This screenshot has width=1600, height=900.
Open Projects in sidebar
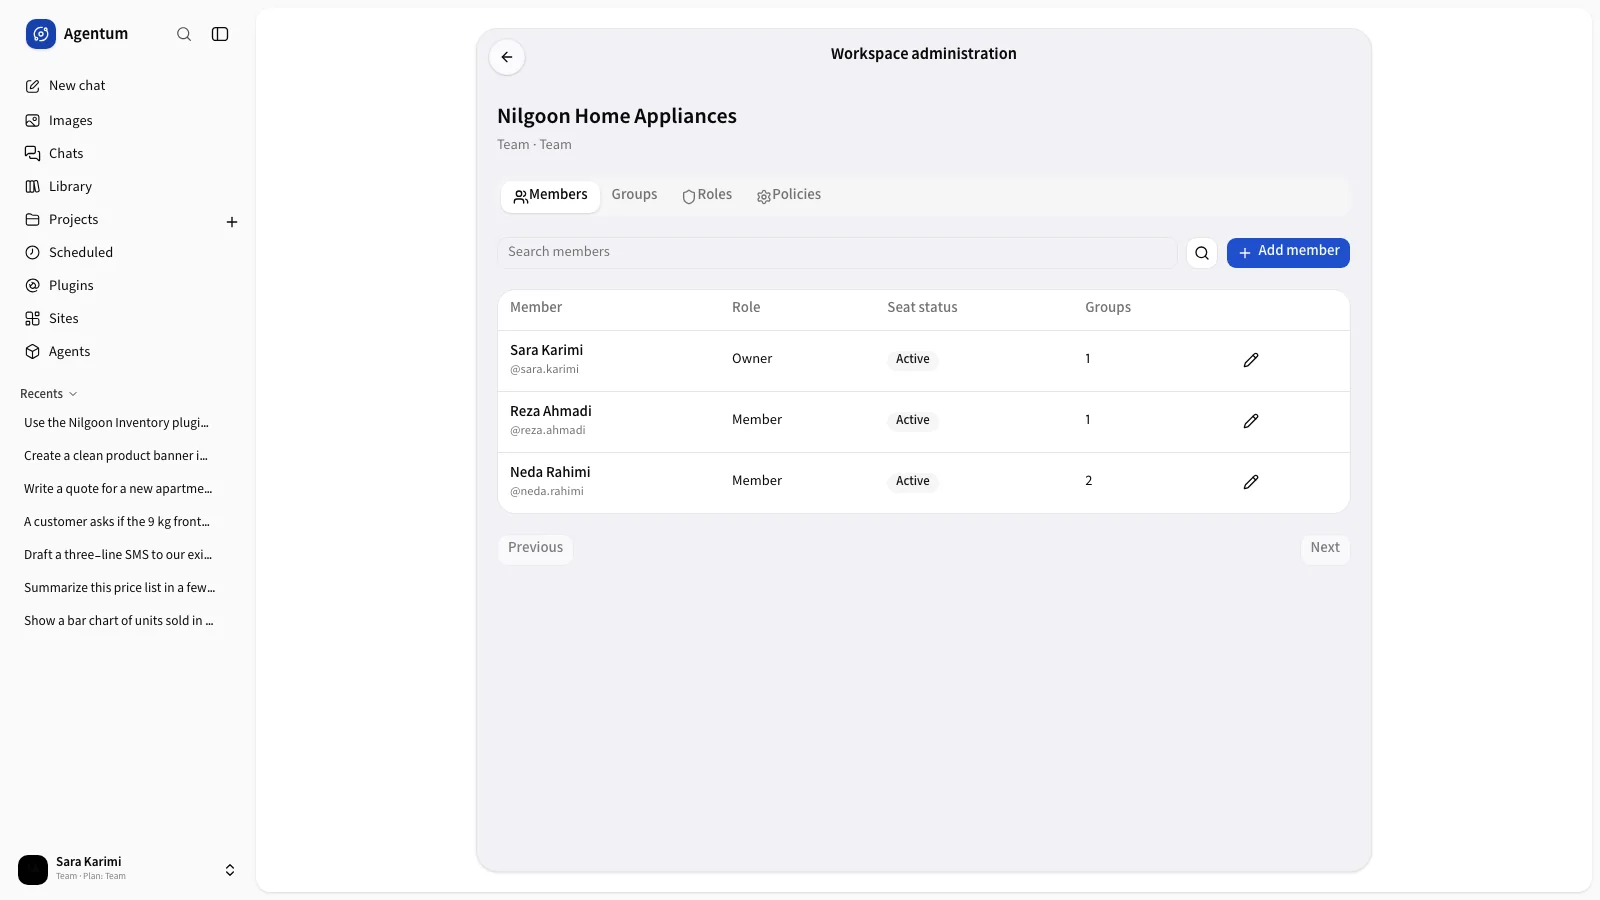pos(118,219)
